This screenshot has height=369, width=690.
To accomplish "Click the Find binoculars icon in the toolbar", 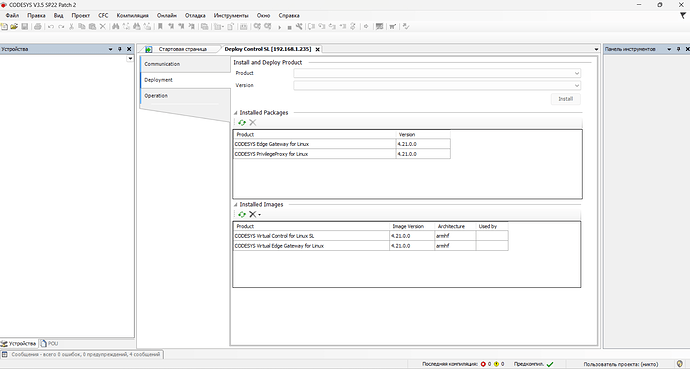I will click(x=115, y=27).
